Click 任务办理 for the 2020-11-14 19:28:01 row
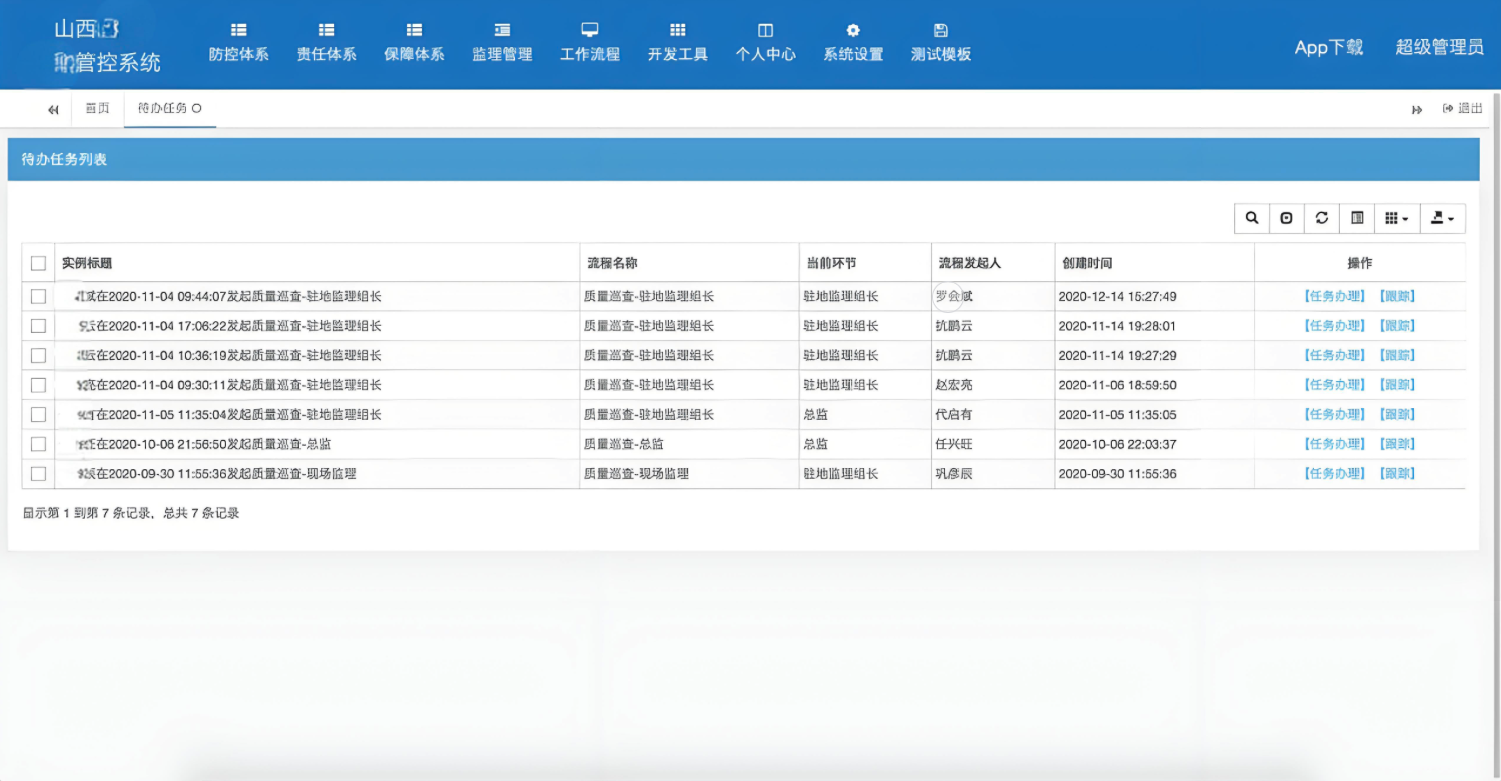Screen dimensions: 1501x781 1334,326
